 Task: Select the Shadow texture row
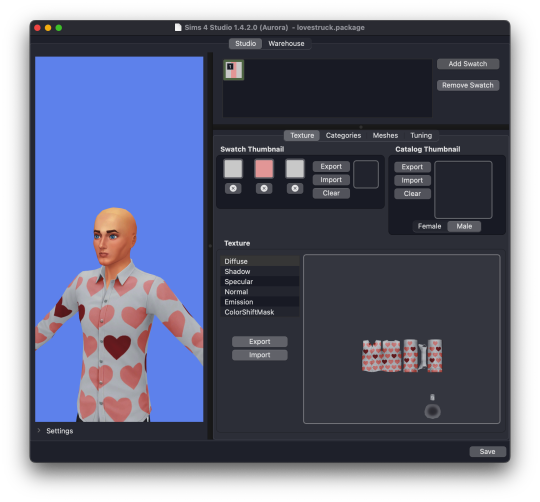[x=260, y=271]
